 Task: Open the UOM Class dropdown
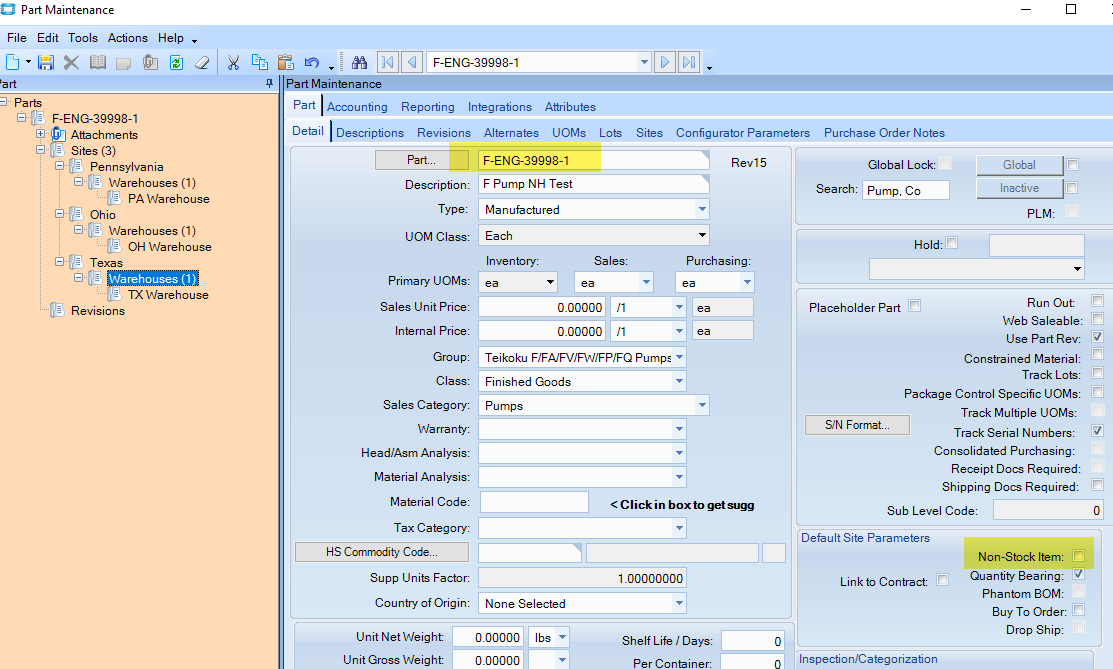(702, 236)
